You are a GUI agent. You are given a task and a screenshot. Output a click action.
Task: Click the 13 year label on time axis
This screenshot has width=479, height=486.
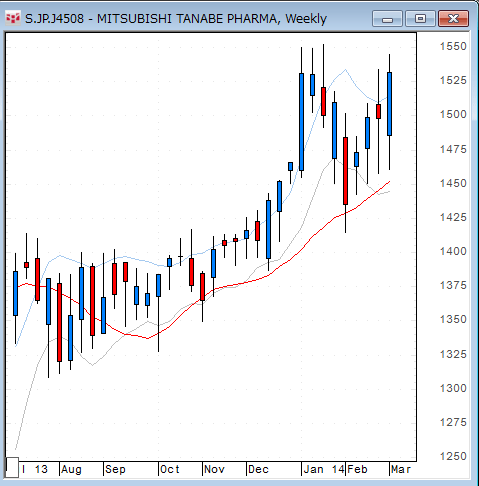pos(41,470)
